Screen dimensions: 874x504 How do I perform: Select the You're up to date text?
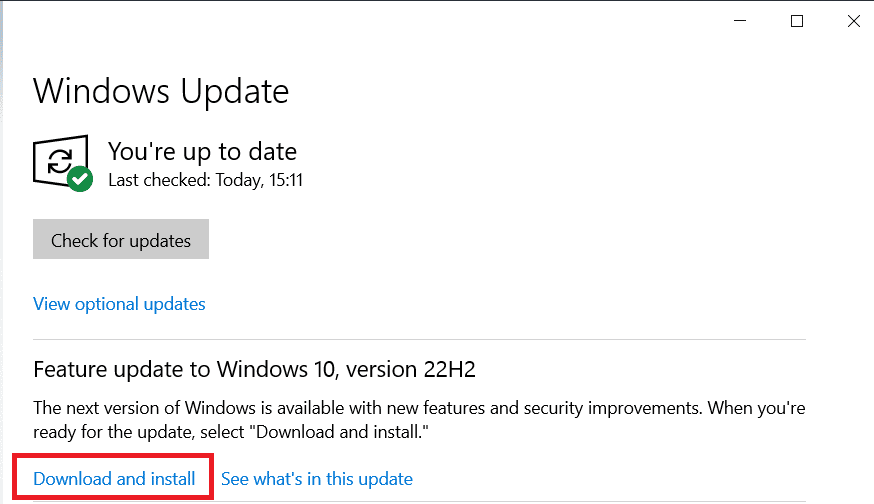coord(202,152)
